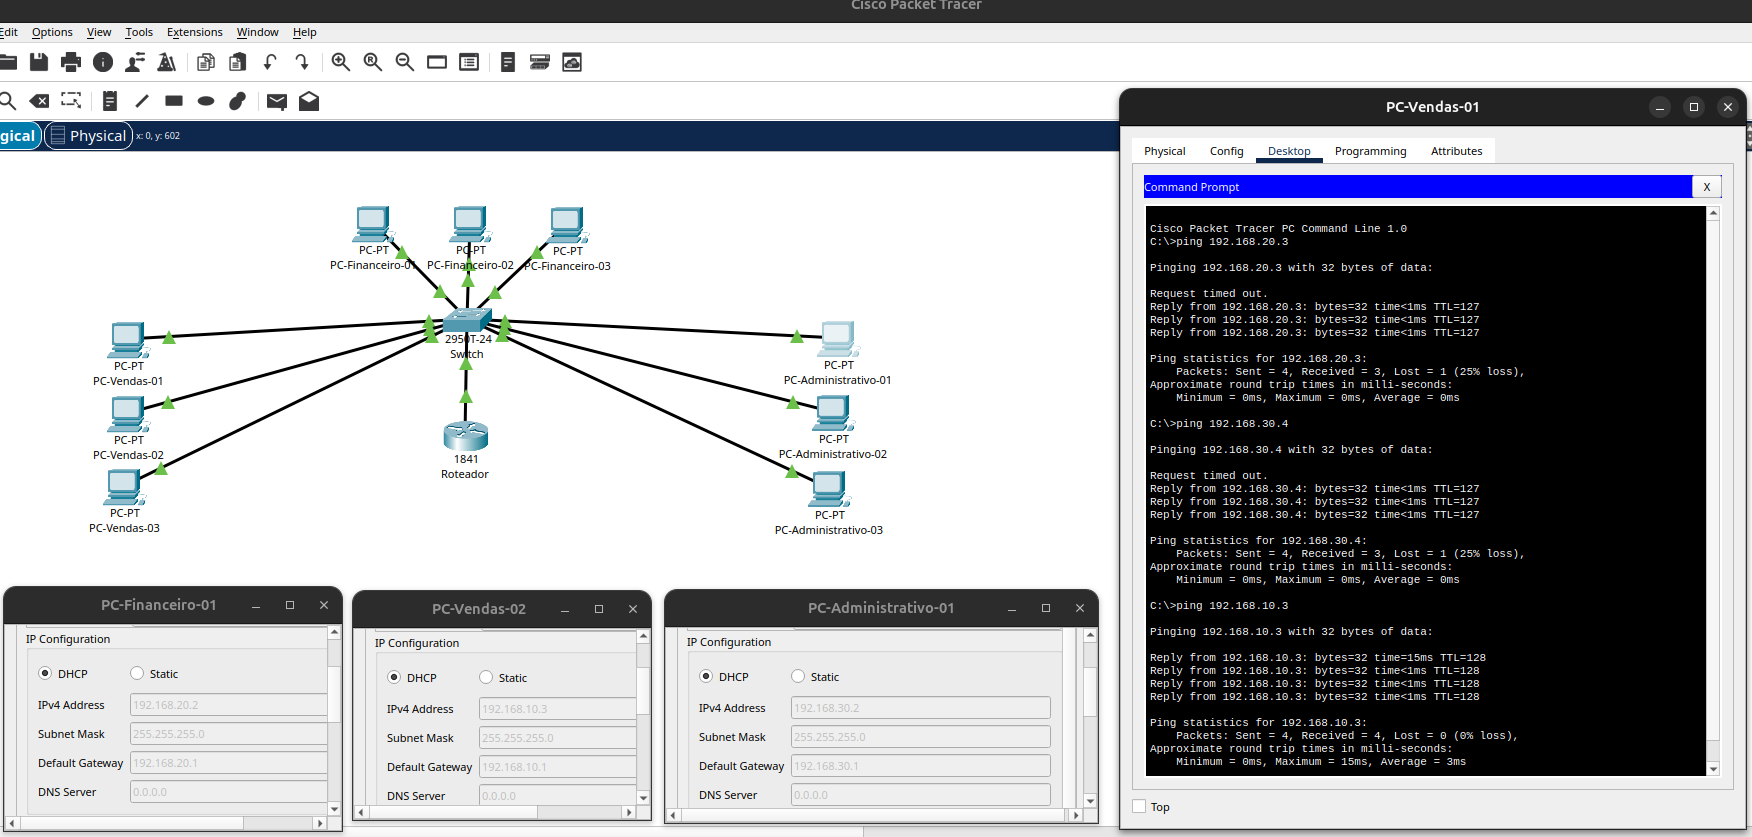
Task: Open the Options menu
Action: [x=52, y=32]
